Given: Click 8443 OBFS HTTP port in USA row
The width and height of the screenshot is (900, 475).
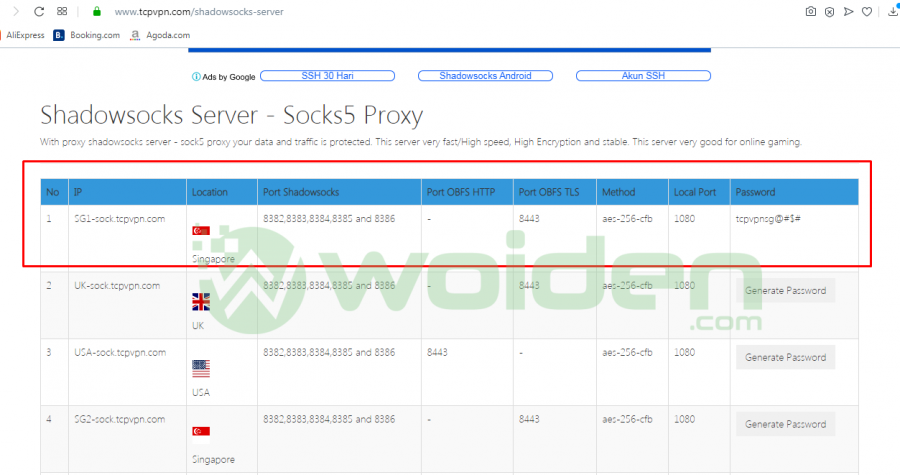Looking at the screenshot, I should [x=437, y=352].
